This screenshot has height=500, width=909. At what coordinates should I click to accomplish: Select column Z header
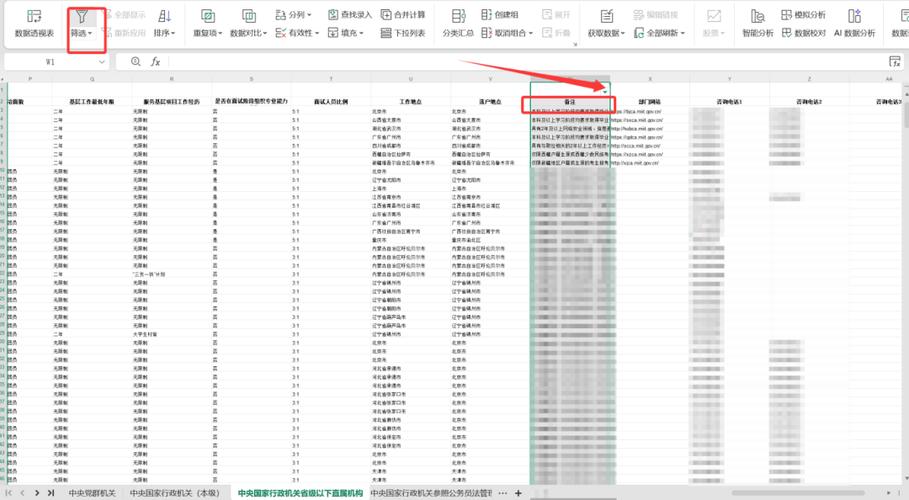[809, 78]
